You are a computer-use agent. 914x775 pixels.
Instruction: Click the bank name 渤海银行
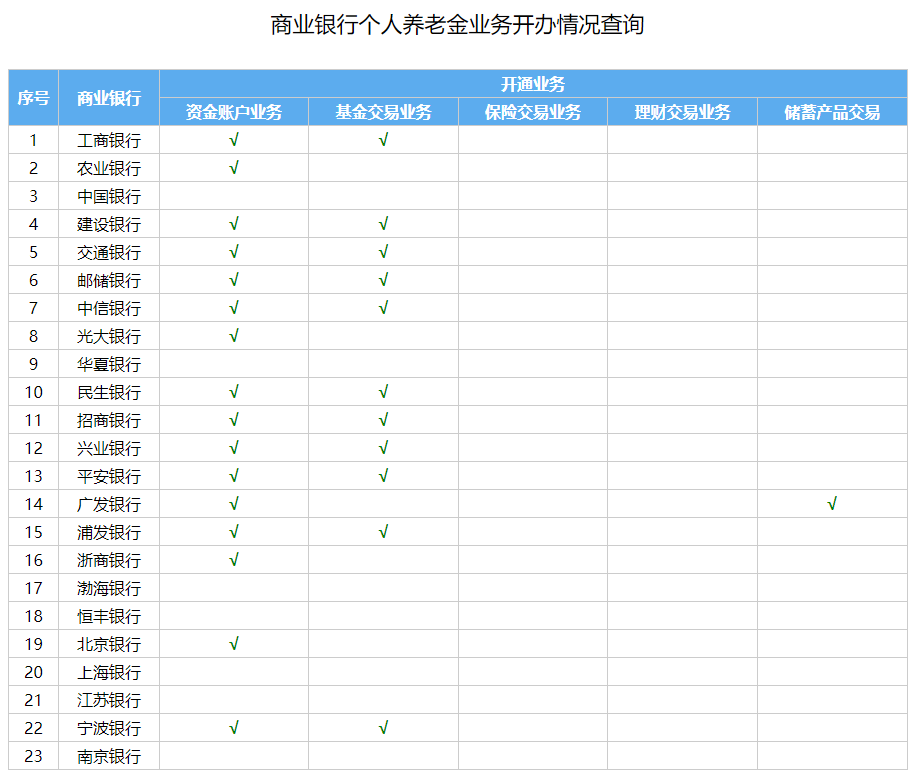(109, 588)
